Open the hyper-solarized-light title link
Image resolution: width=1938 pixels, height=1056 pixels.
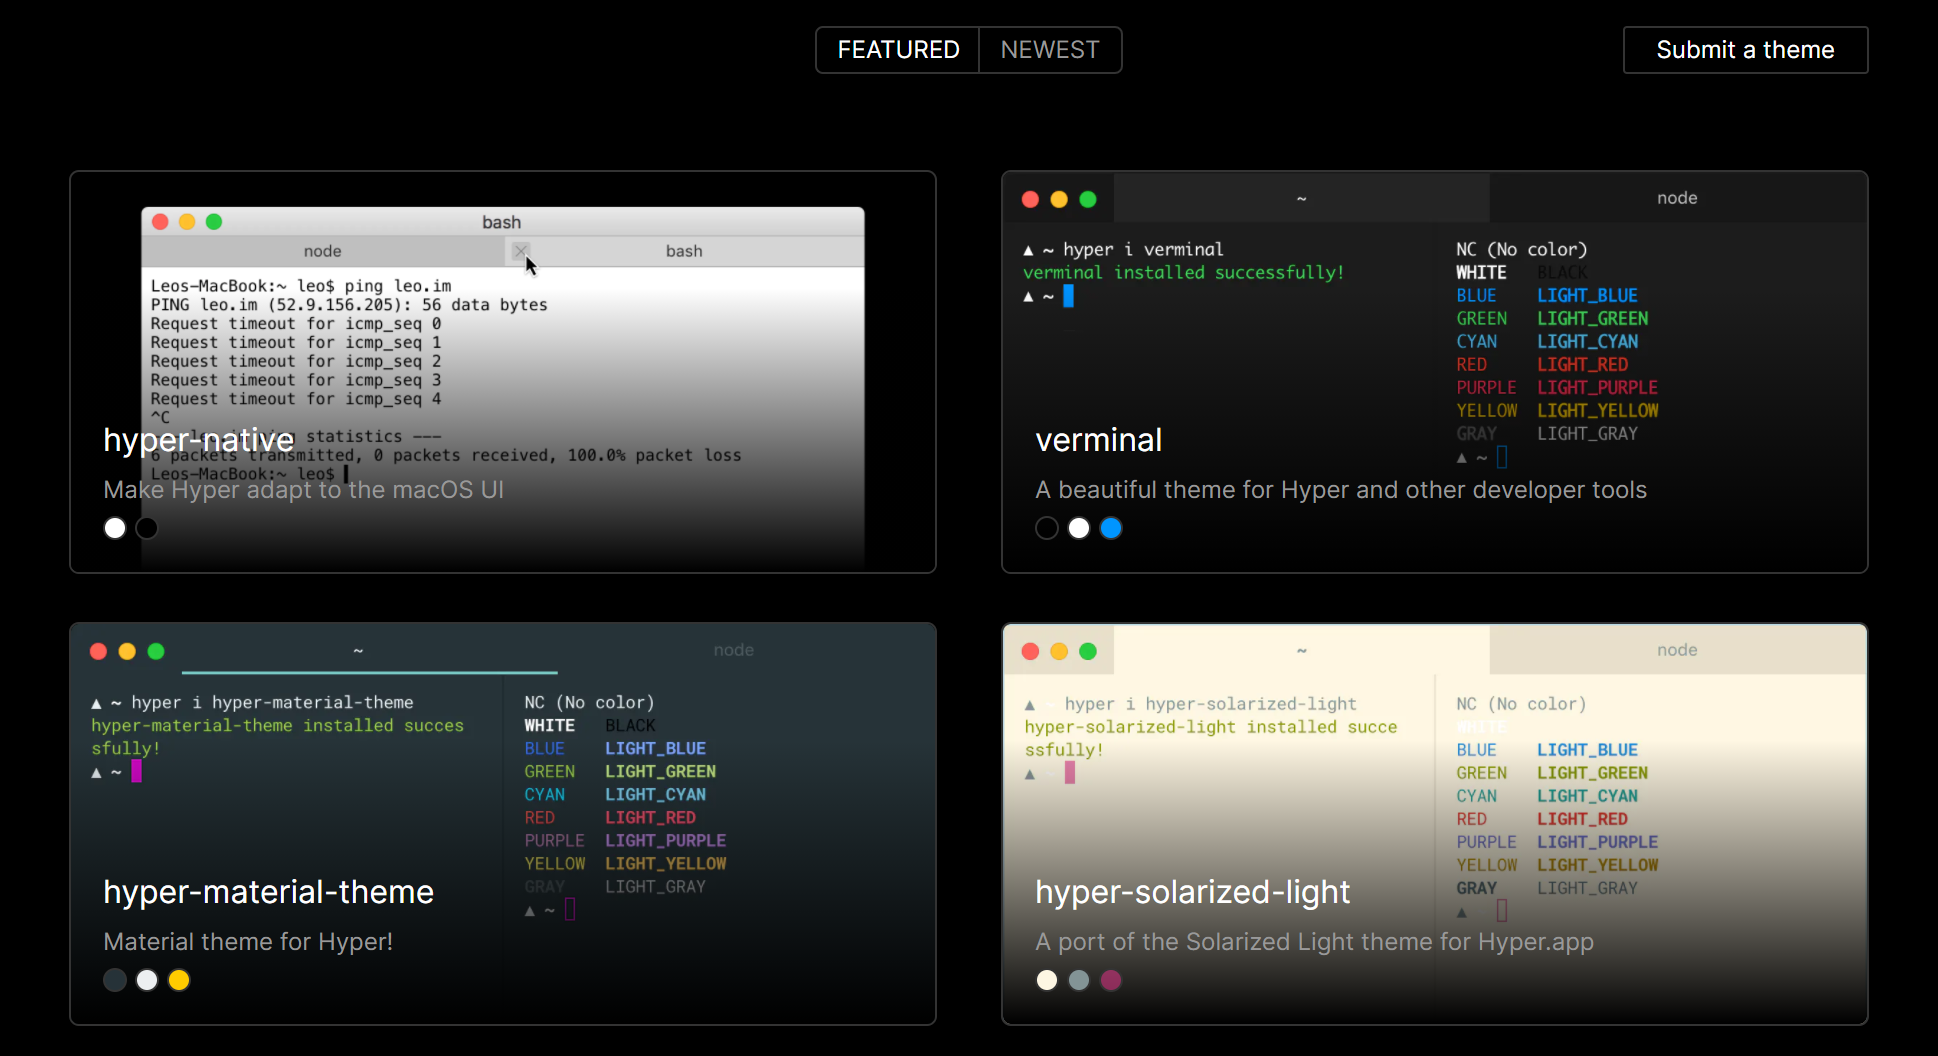pyautogui.click(x=1192, y=892)
